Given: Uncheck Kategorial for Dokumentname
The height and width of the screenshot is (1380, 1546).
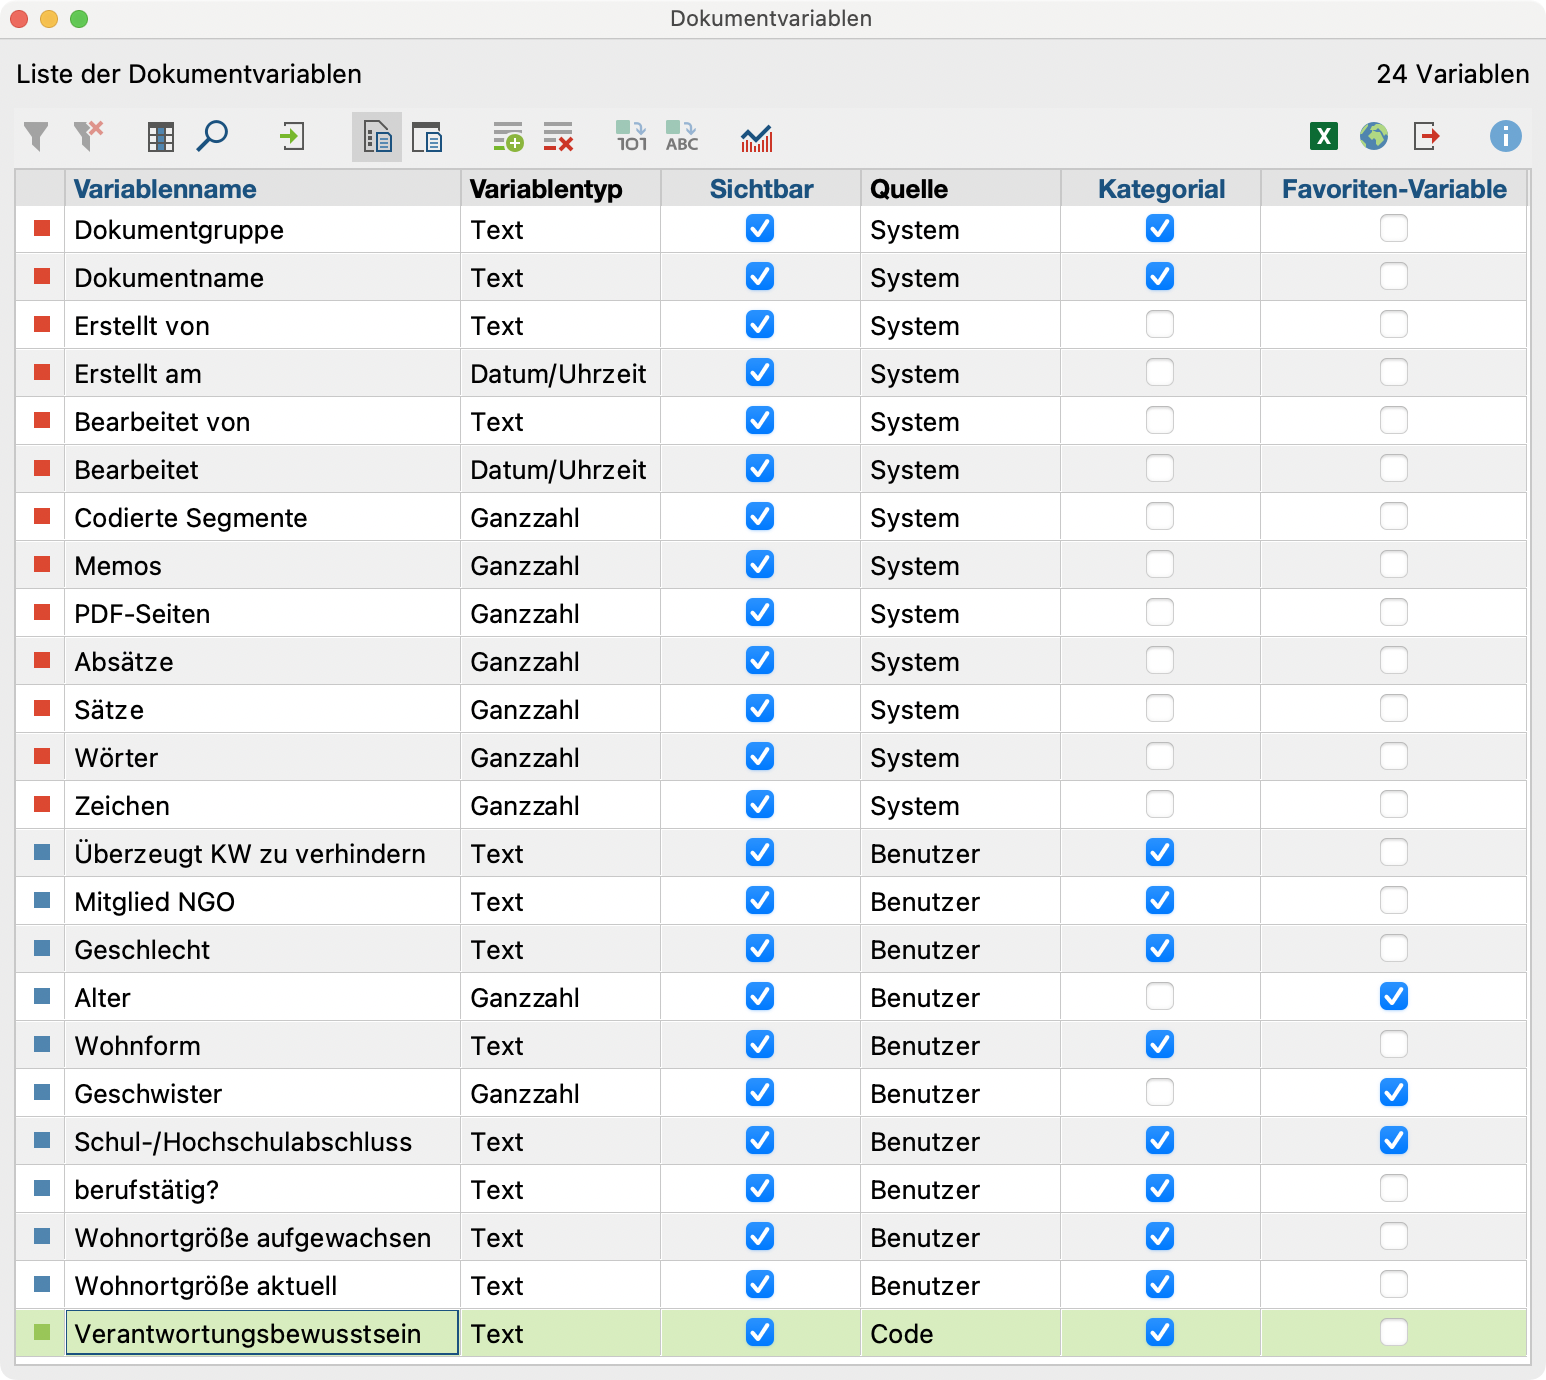Looking at the screenshot, I should pos(1160,277).
